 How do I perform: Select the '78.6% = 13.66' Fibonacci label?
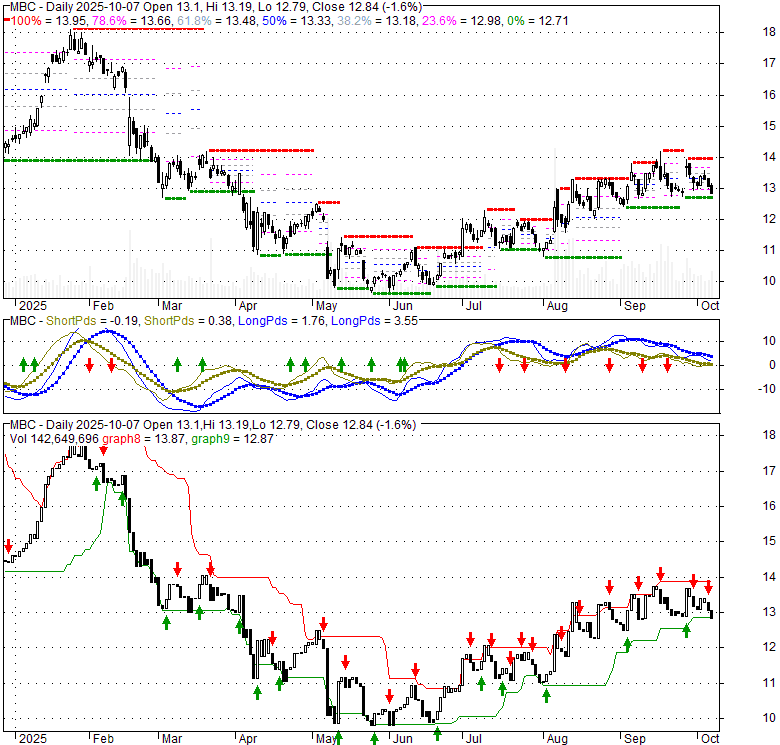pyautogui.click(x=131, y=21)
